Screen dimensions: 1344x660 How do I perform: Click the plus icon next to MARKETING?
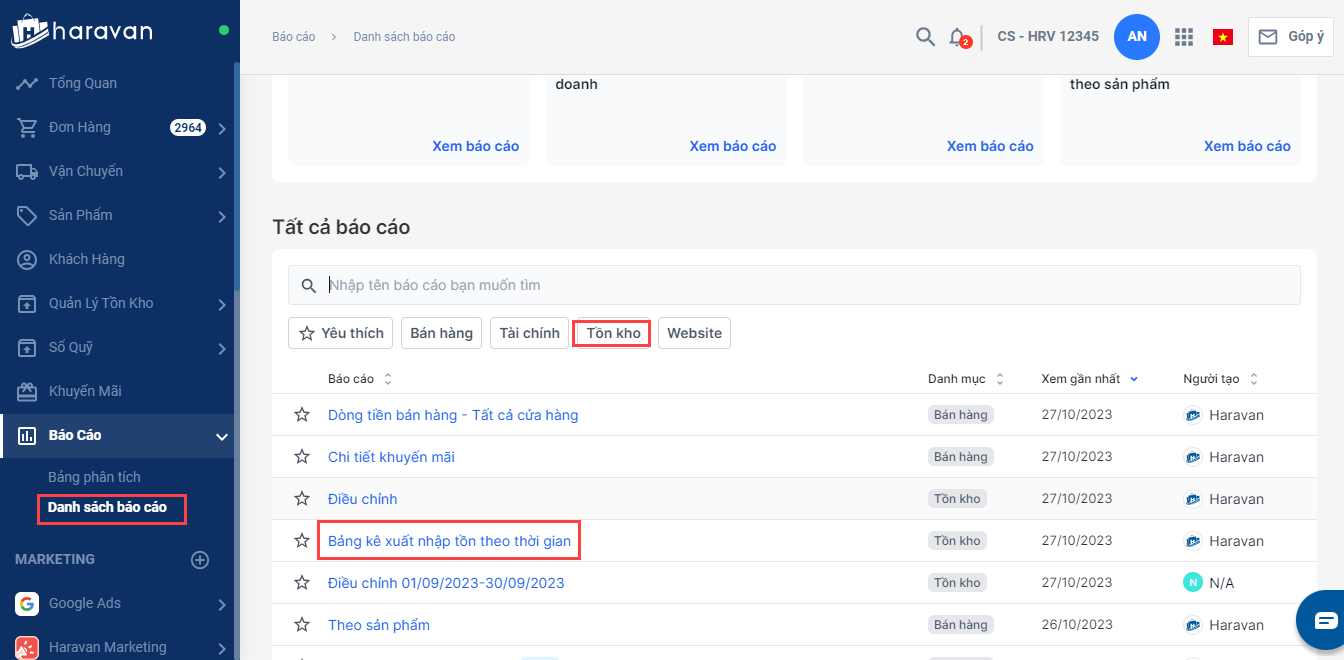tap(200, 560)
